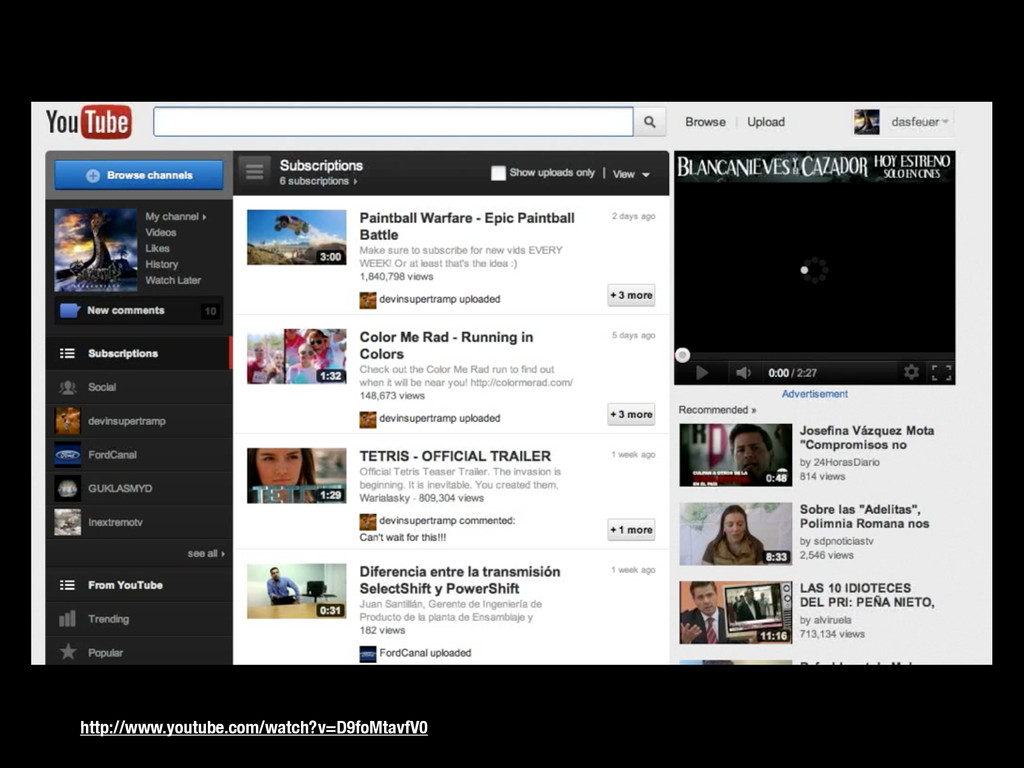This screenshot has width=1024, height=768.
Task: Enable Show uploads only checkbox
Action: [x=498, y=173]
